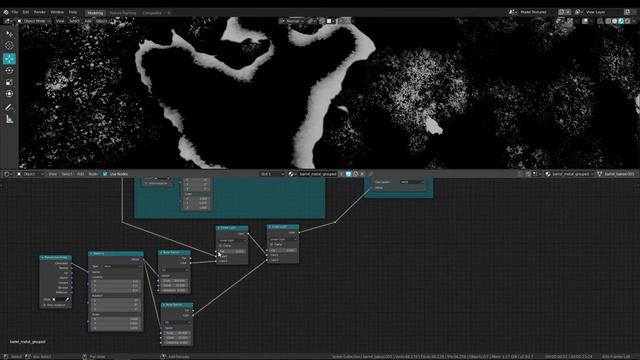This screenshot has height=360, width=640.
Task: Open the Window menu
Action: coord(57,12)
